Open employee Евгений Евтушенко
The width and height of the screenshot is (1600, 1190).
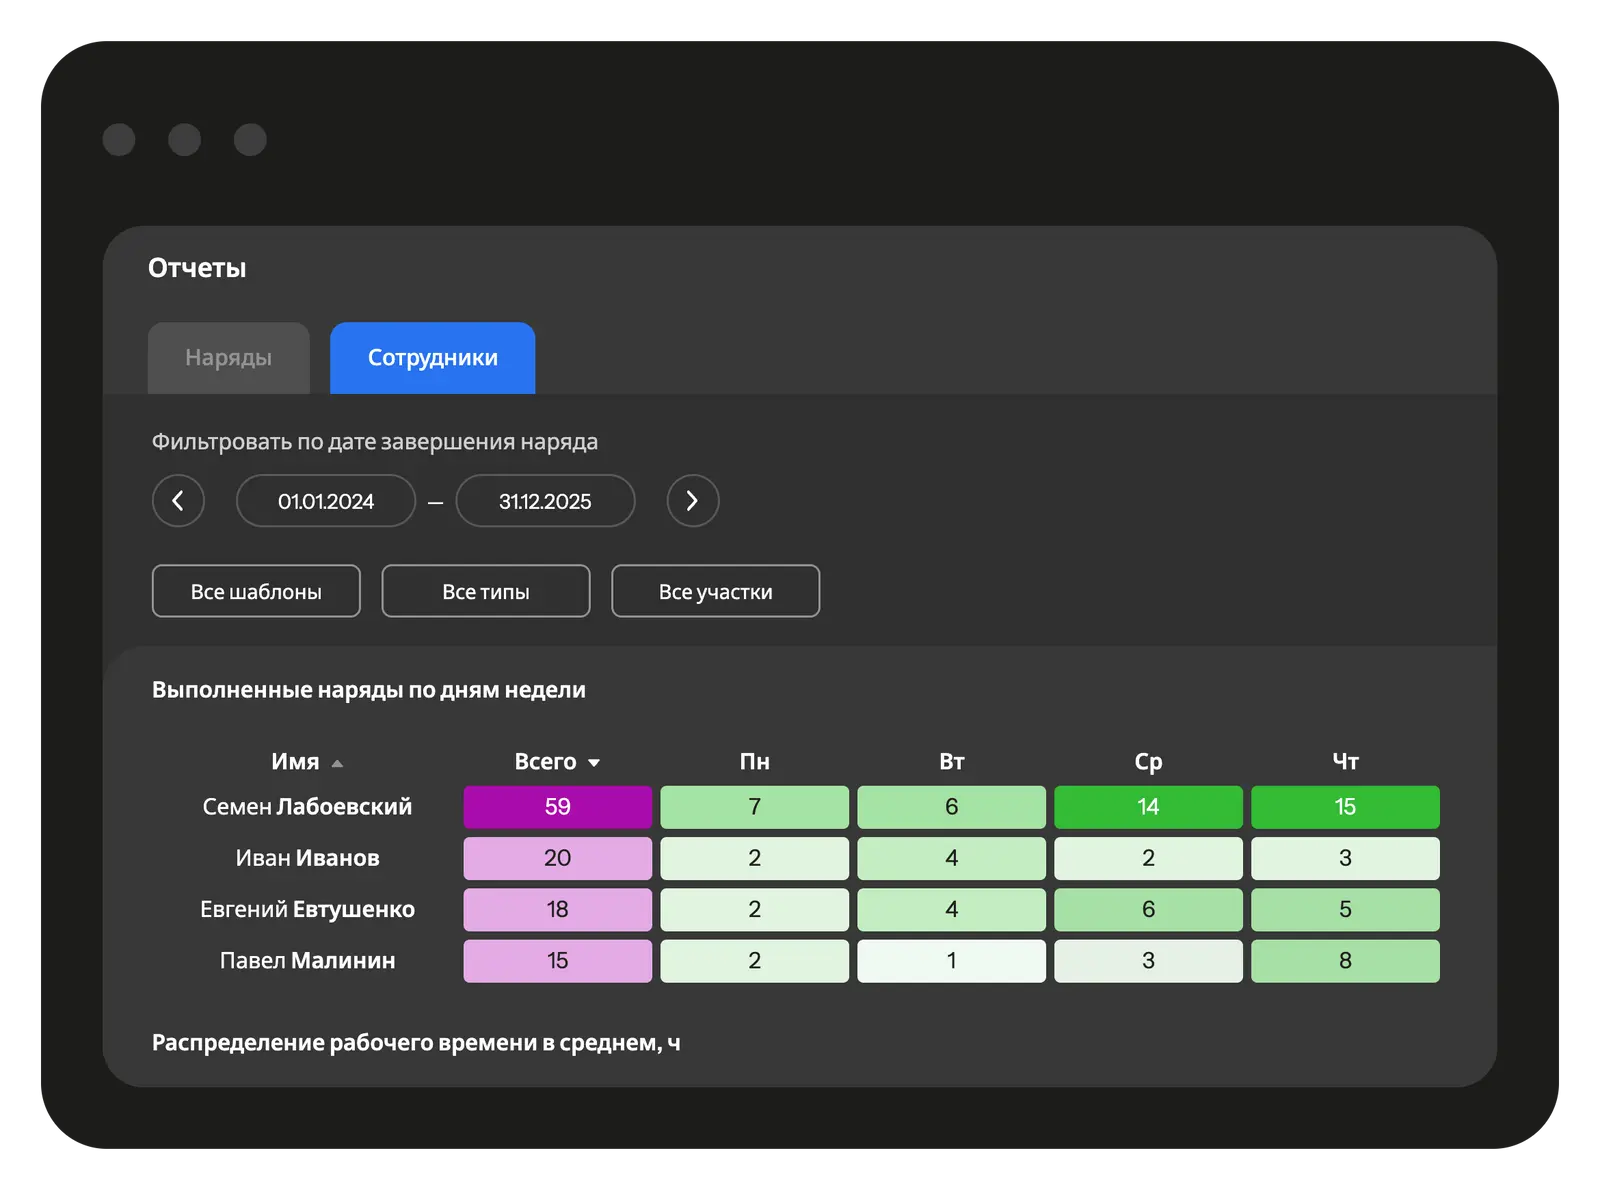[x=307, y=909]
